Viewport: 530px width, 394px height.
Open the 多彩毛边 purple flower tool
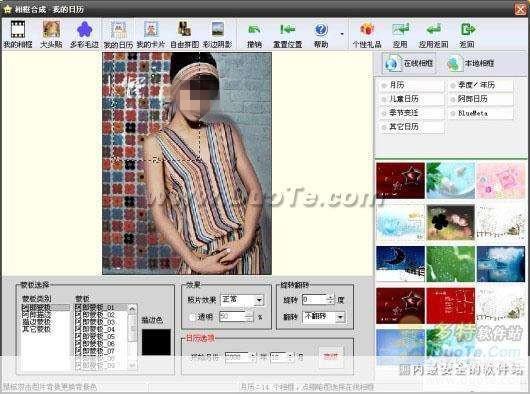[85, 34]
